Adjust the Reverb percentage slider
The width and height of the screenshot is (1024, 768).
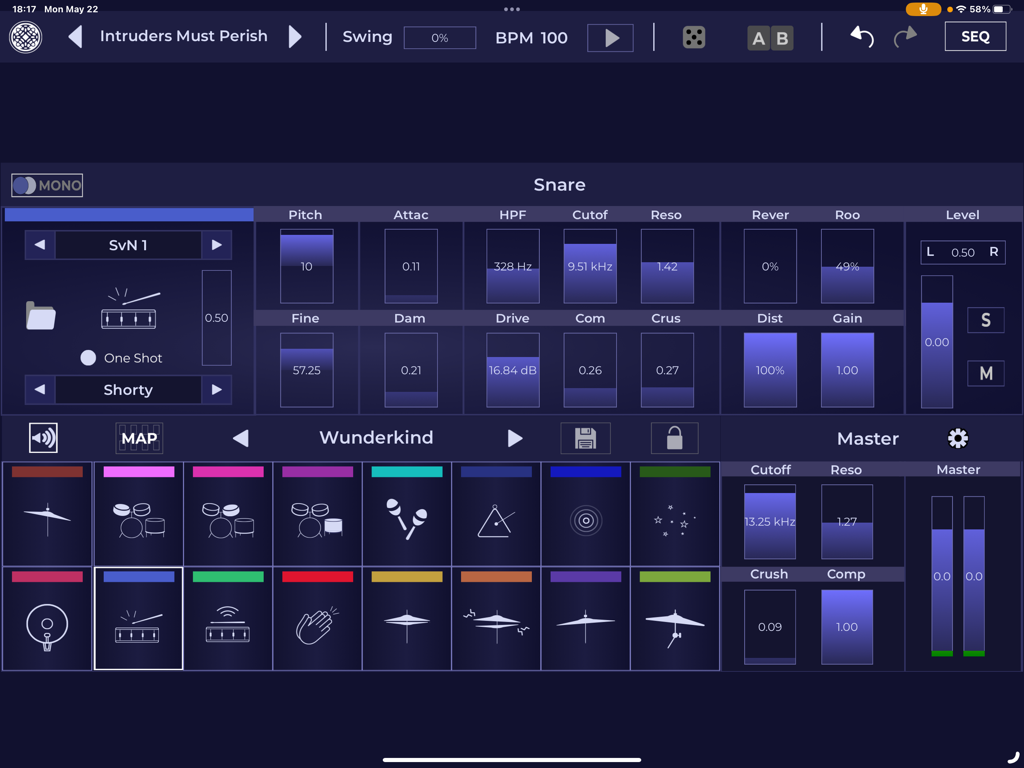[x=770, y=267]
